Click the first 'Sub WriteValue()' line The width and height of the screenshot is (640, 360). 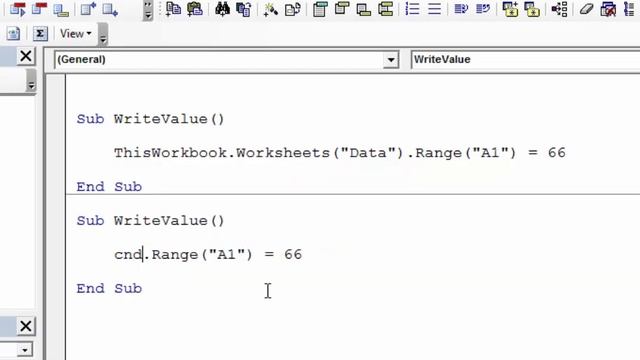coord(150,119)
